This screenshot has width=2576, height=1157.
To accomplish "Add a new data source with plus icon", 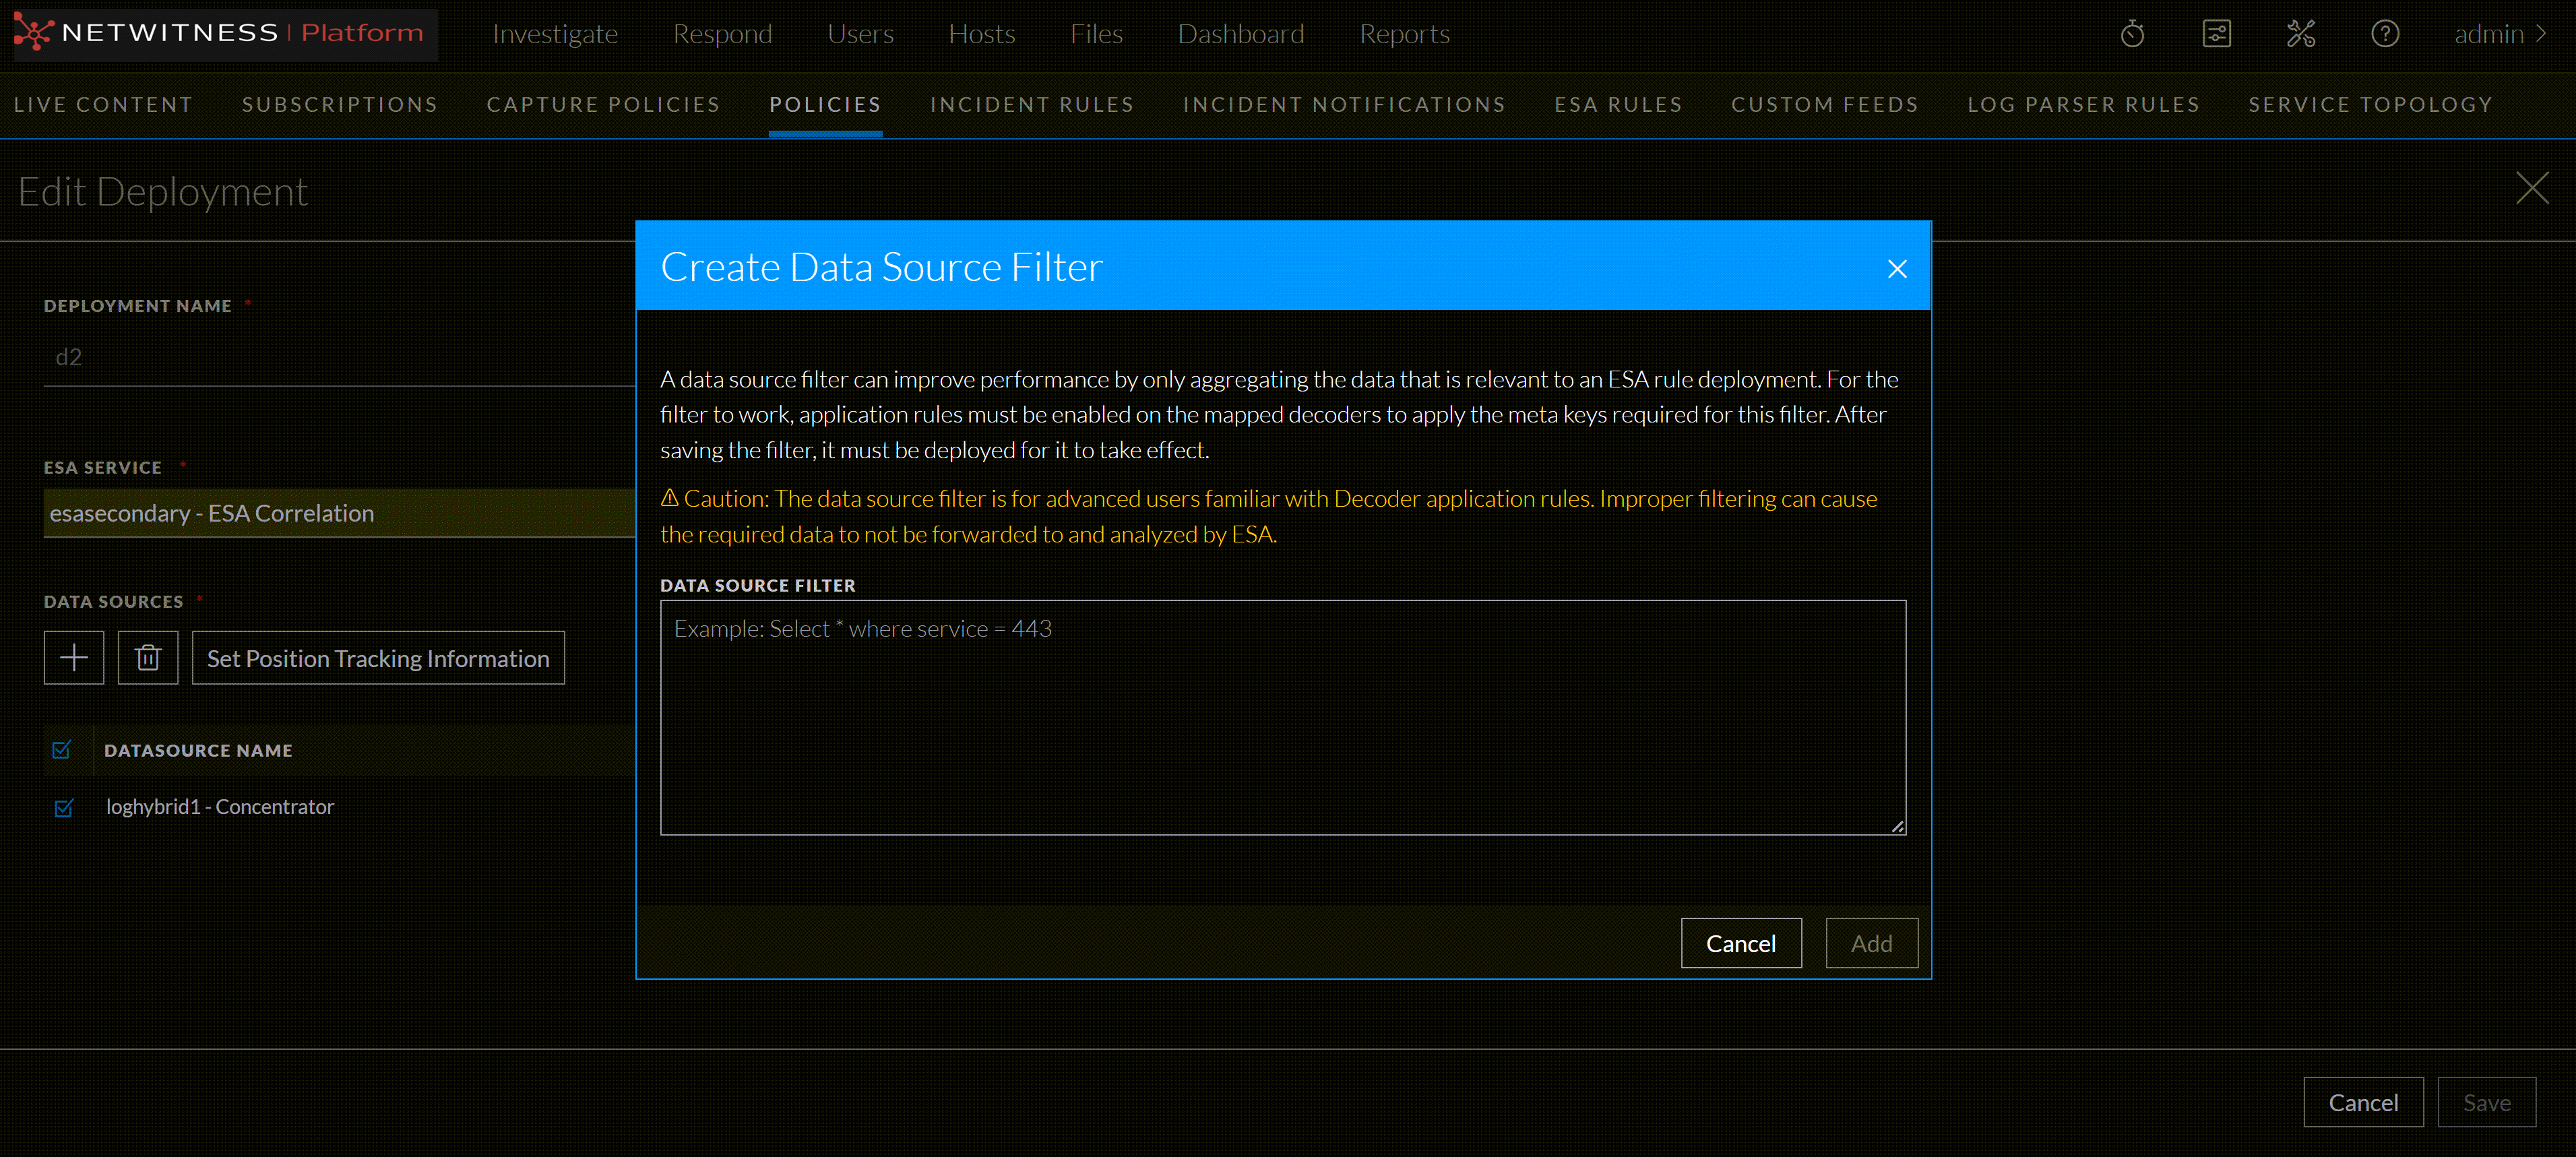I will pos(74,657).
